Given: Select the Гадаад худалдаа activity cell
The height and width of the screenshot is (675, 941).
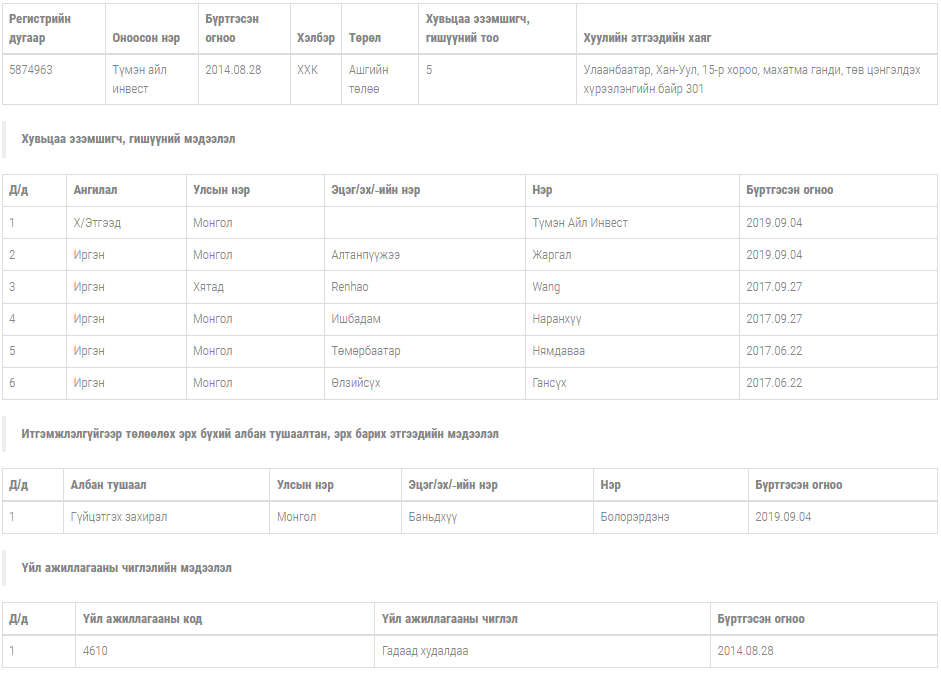Looking at the screenshot, I should [425, 651].
